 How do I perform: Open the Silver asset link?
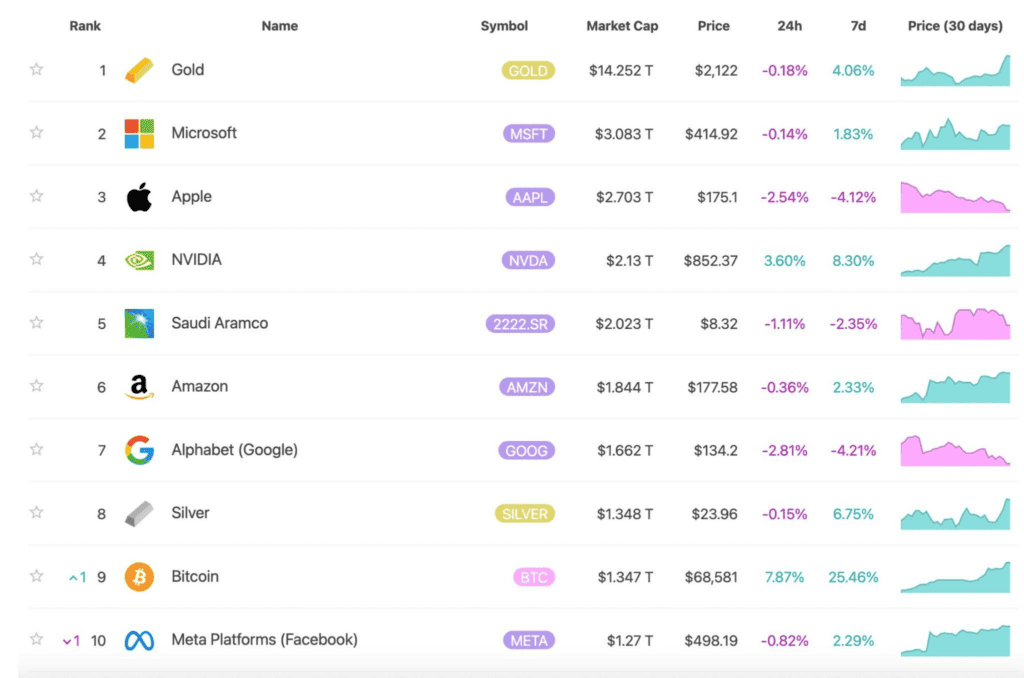pos(190,513)
